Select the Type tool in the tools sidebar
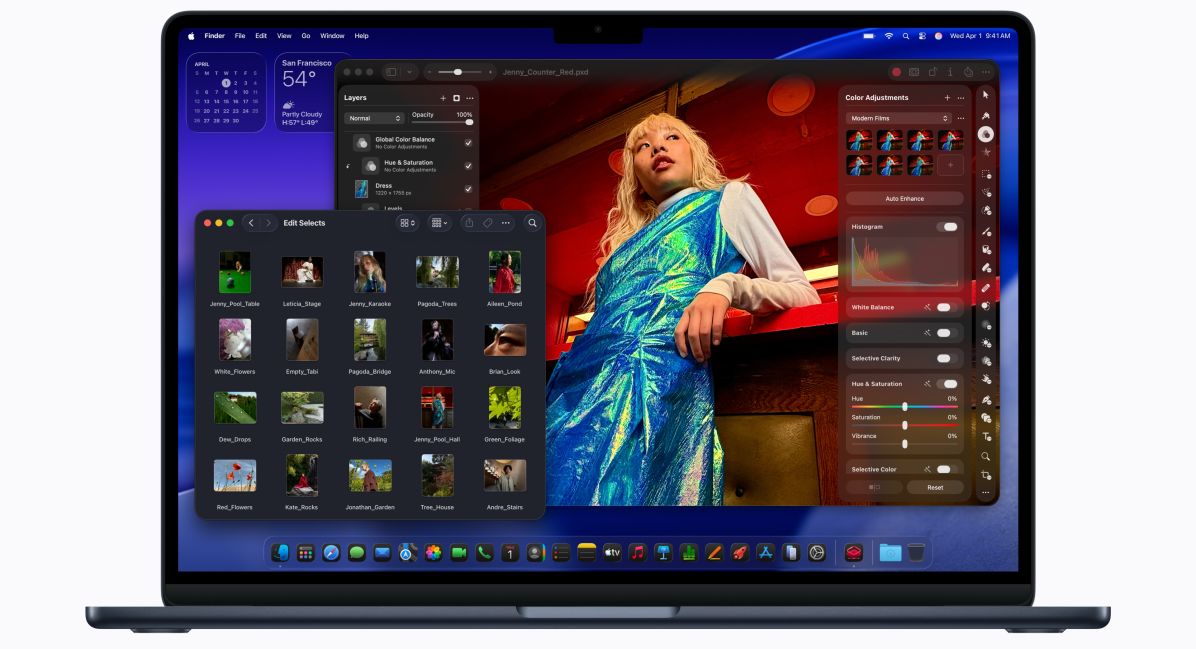The image size is (1196, 649). pyautogui.click(x=986, y=437)
